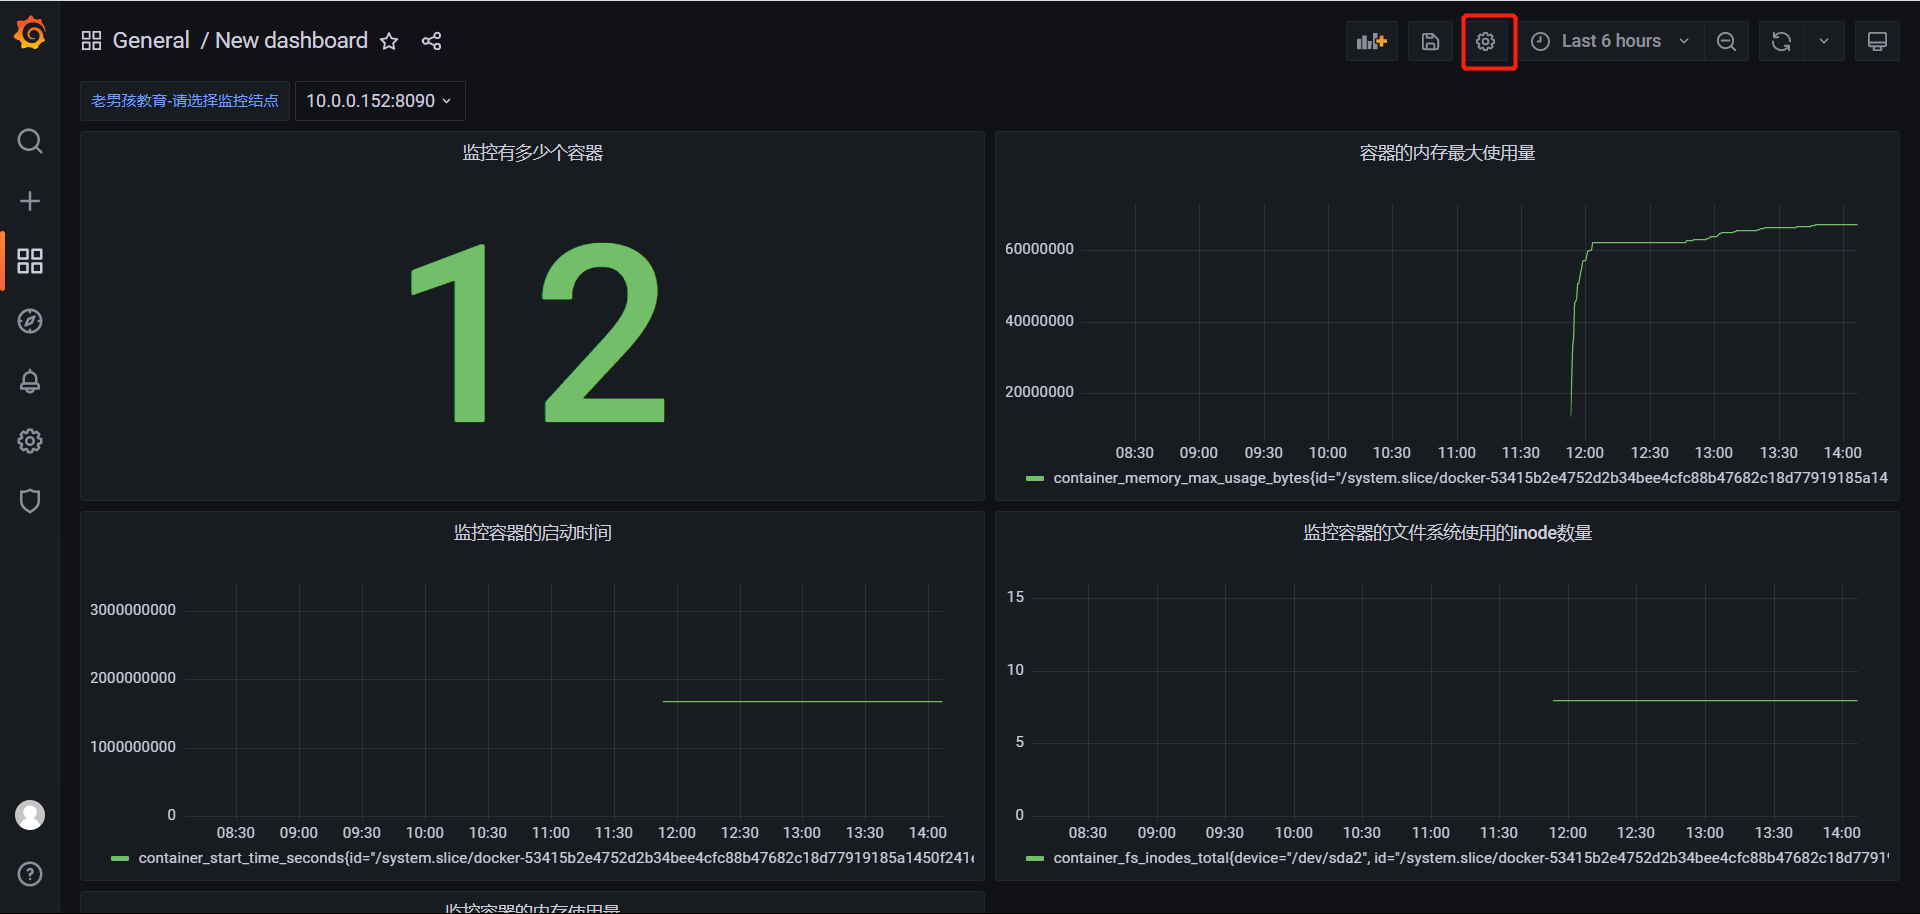1920x914 pixels.
Task: Open the Help question mark icon
Action: coord(30,874)
